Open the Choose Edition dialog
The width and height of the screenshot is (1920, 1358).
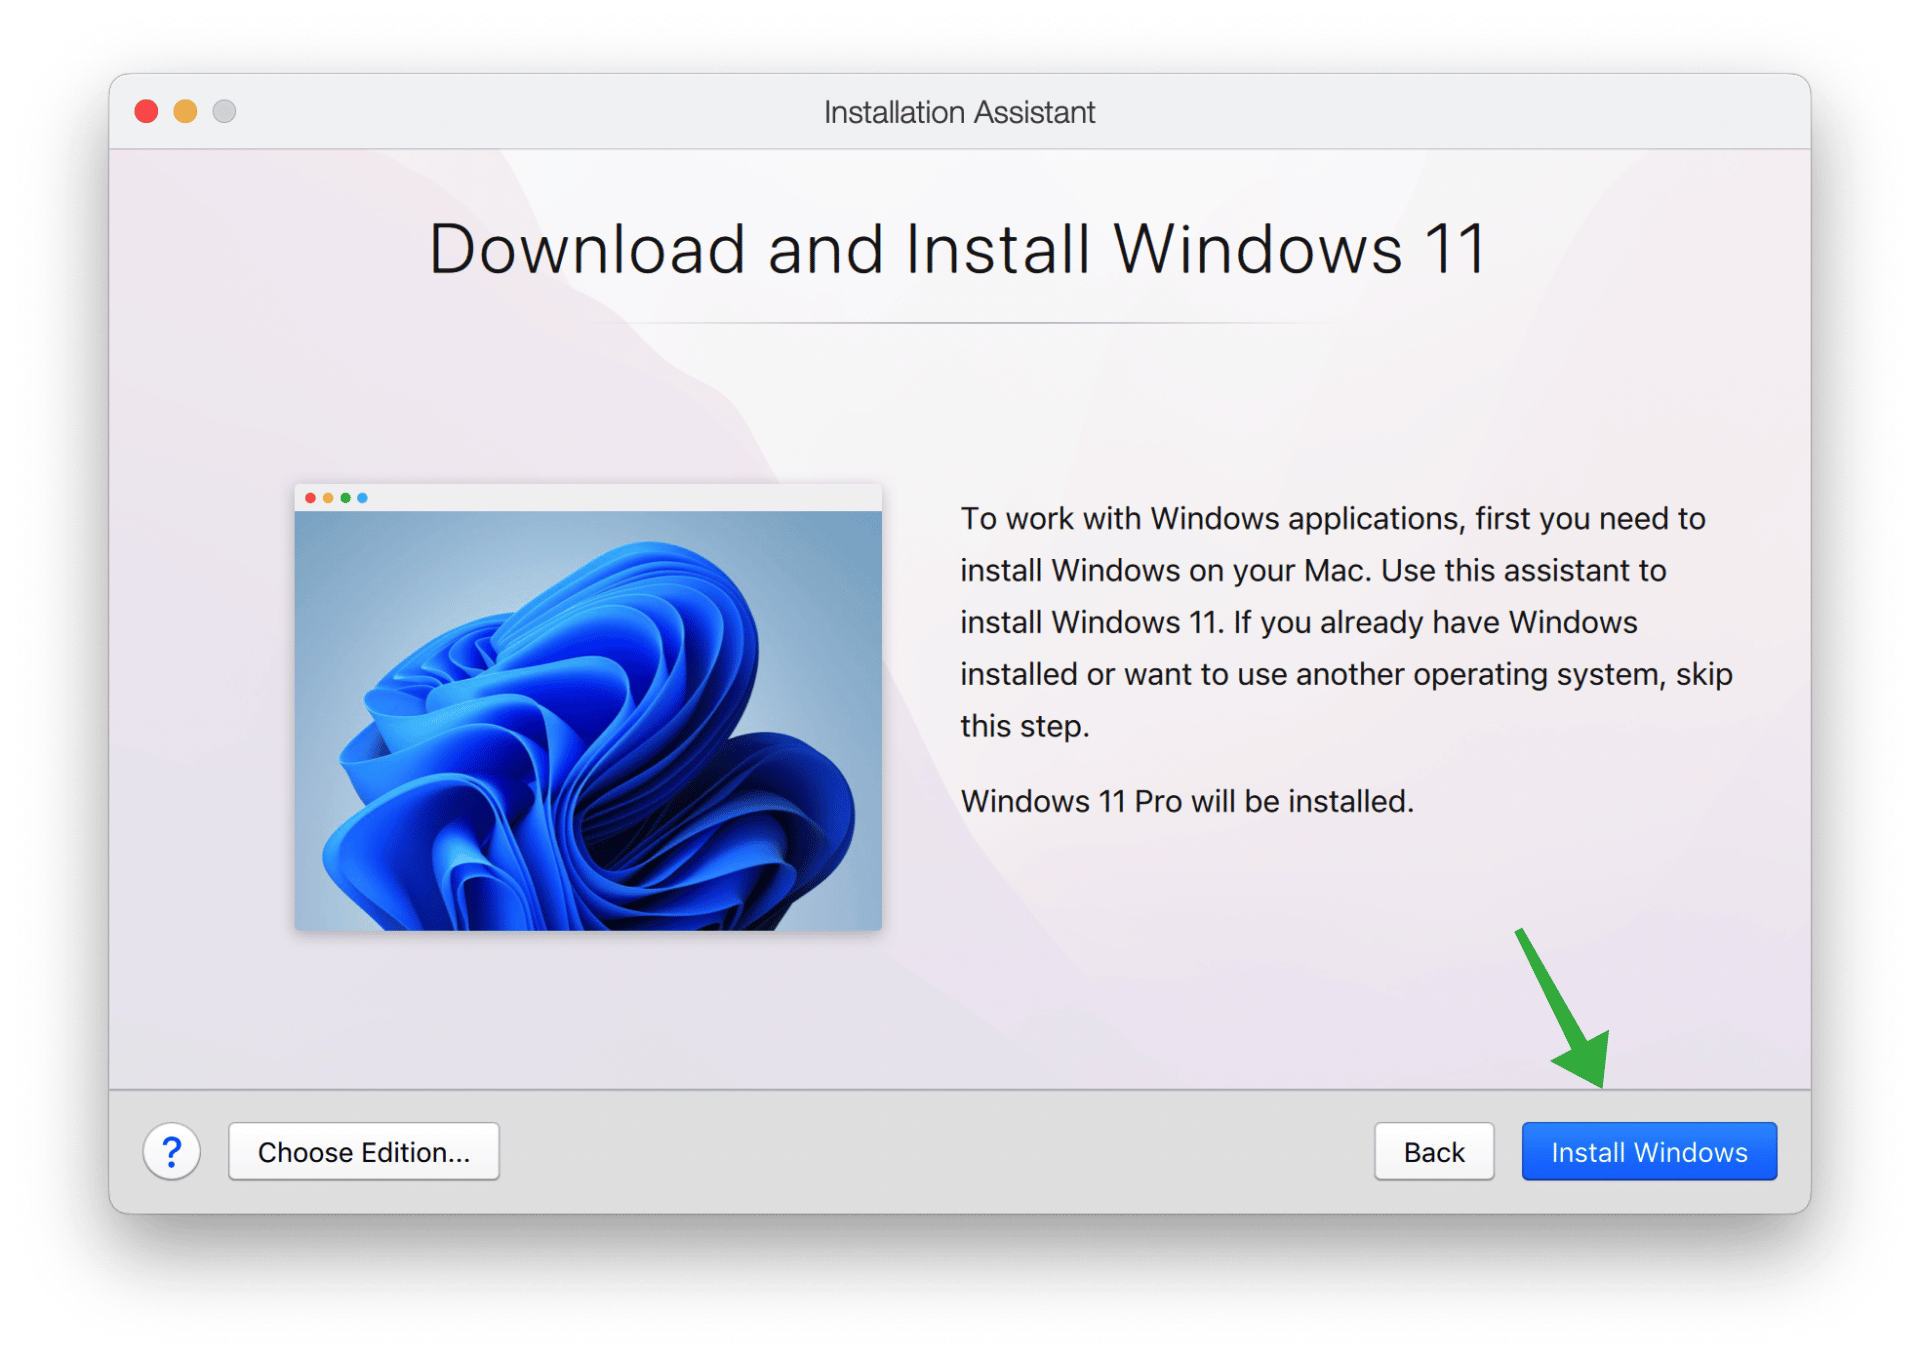(363, 1151)
